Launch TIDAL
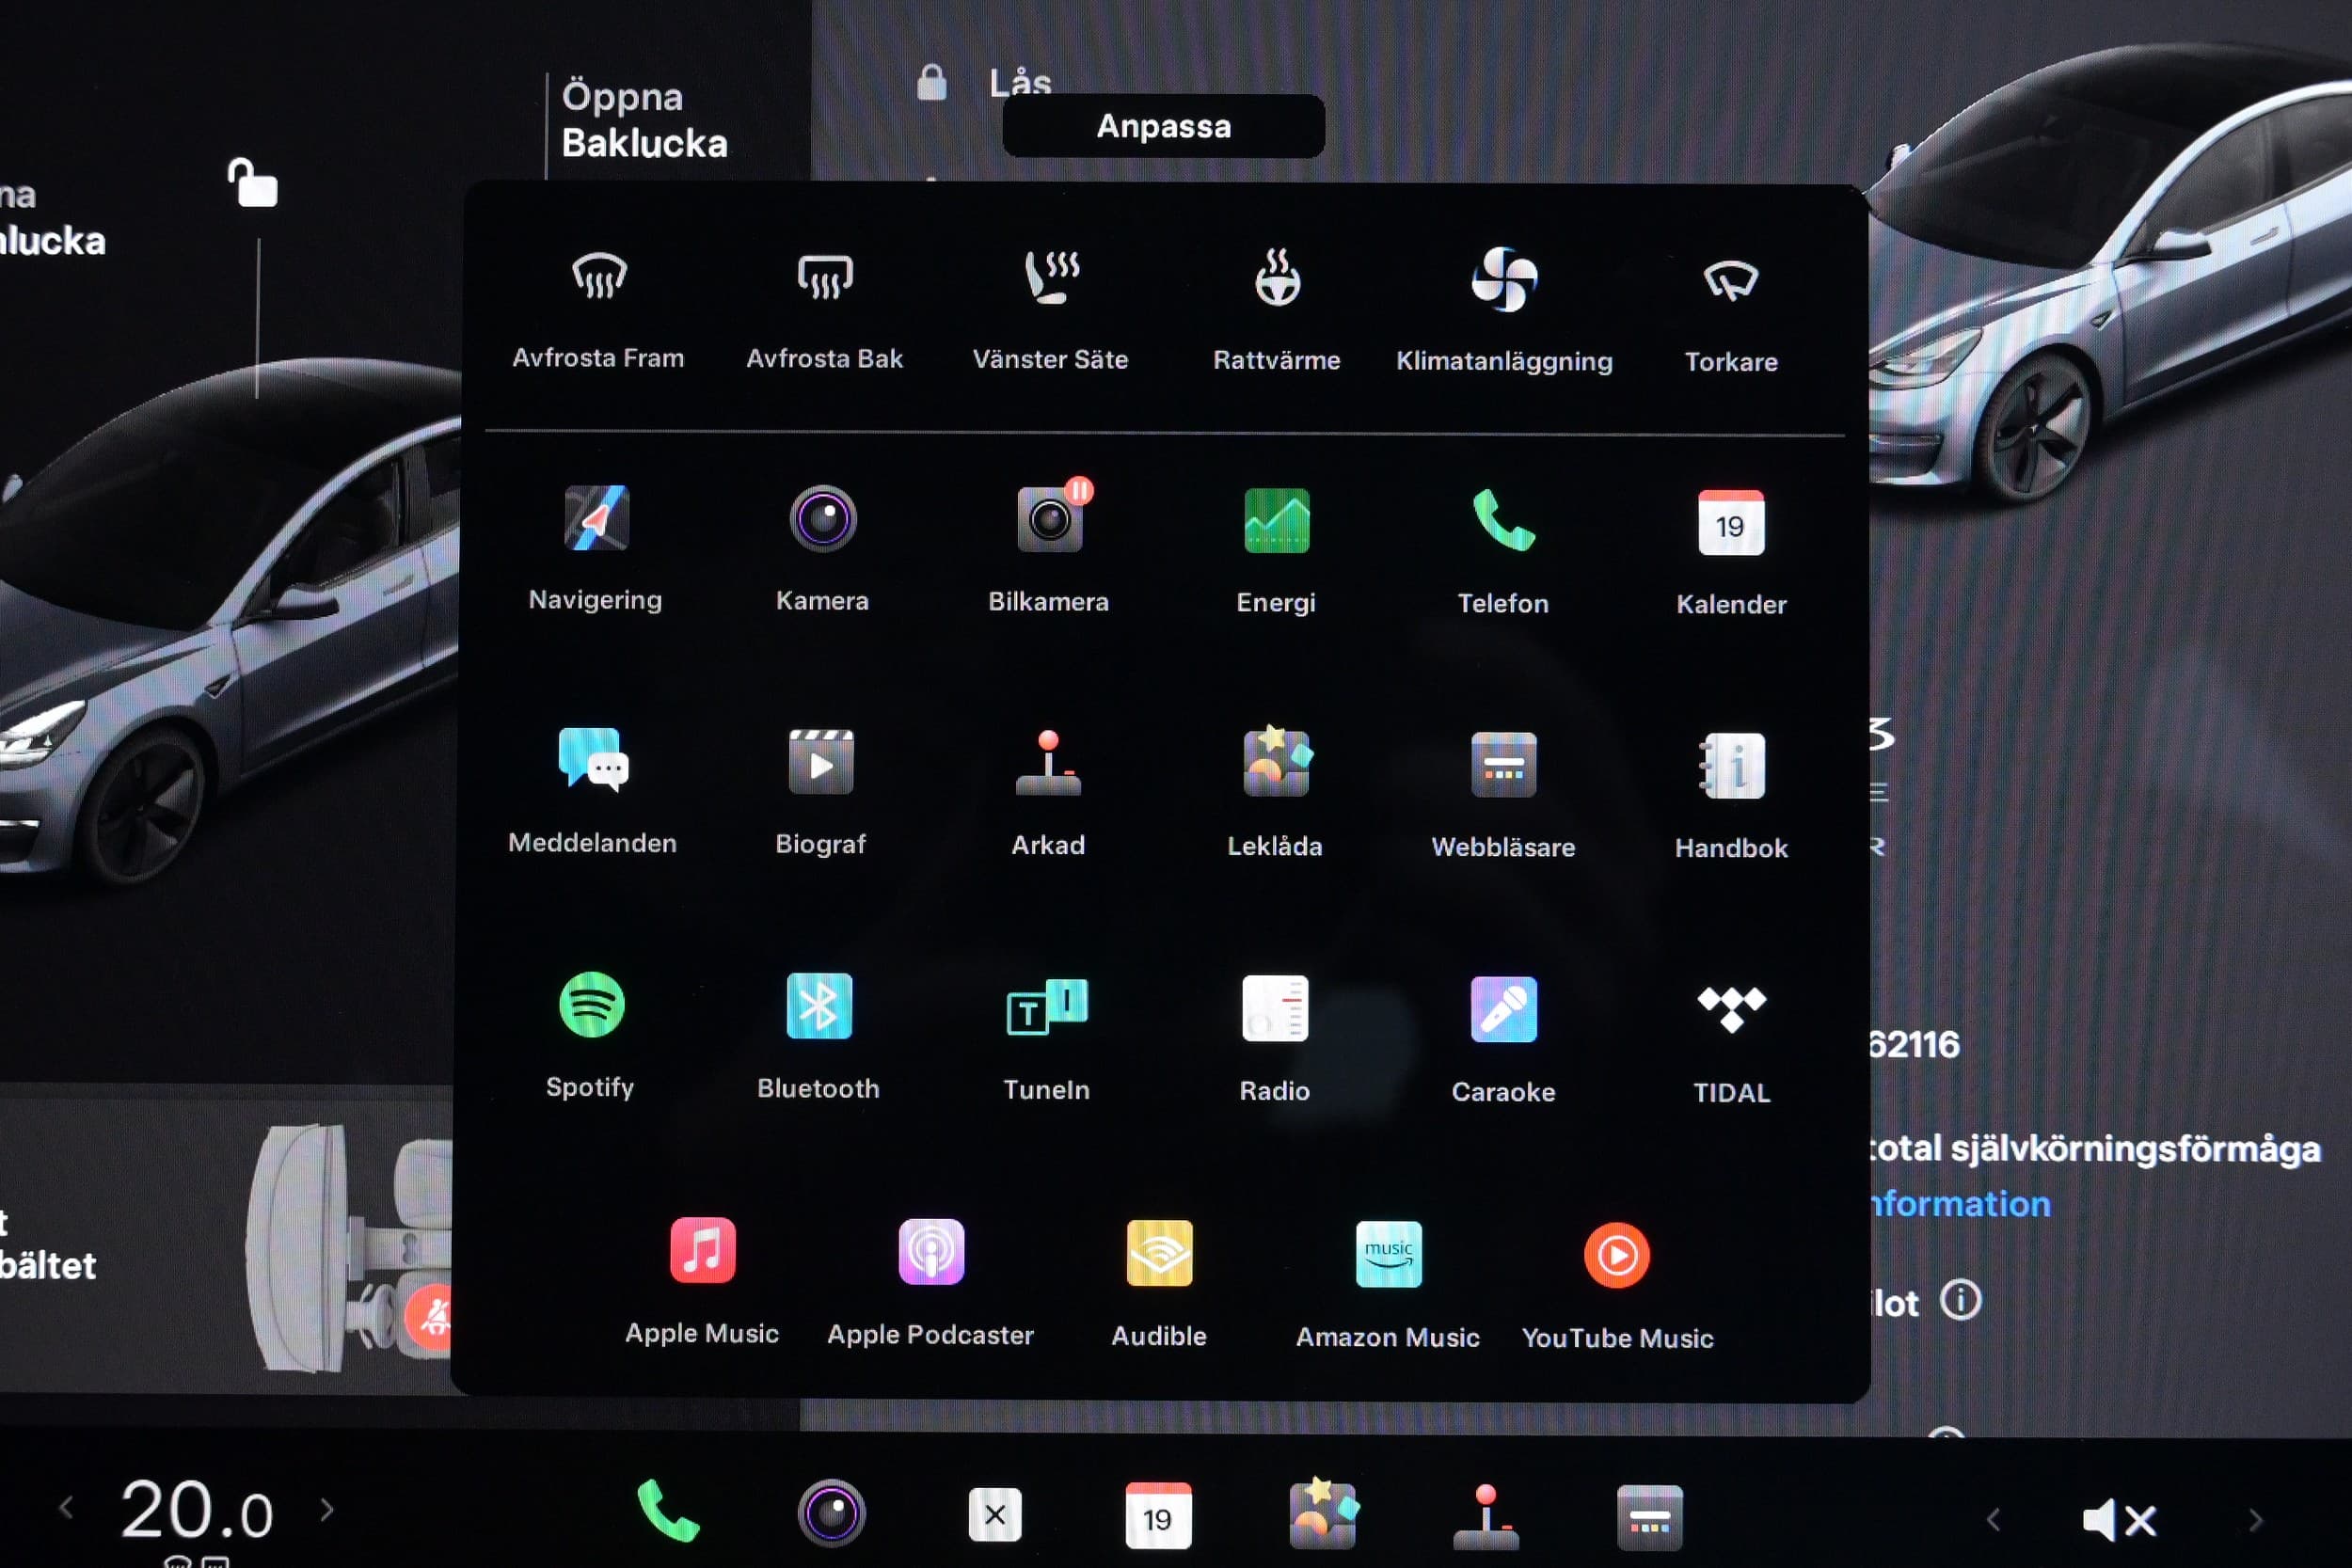 (1731, 1043)
